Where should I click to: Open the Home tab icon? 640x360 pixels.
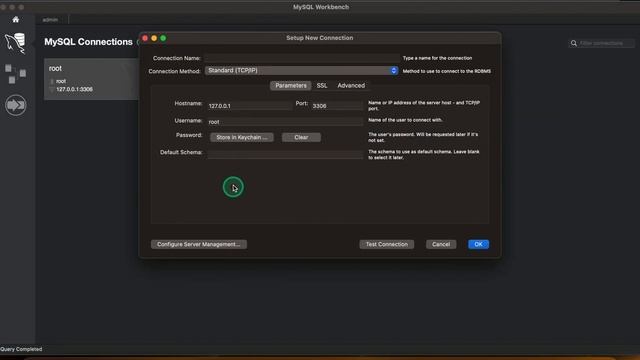pos(16,19)
